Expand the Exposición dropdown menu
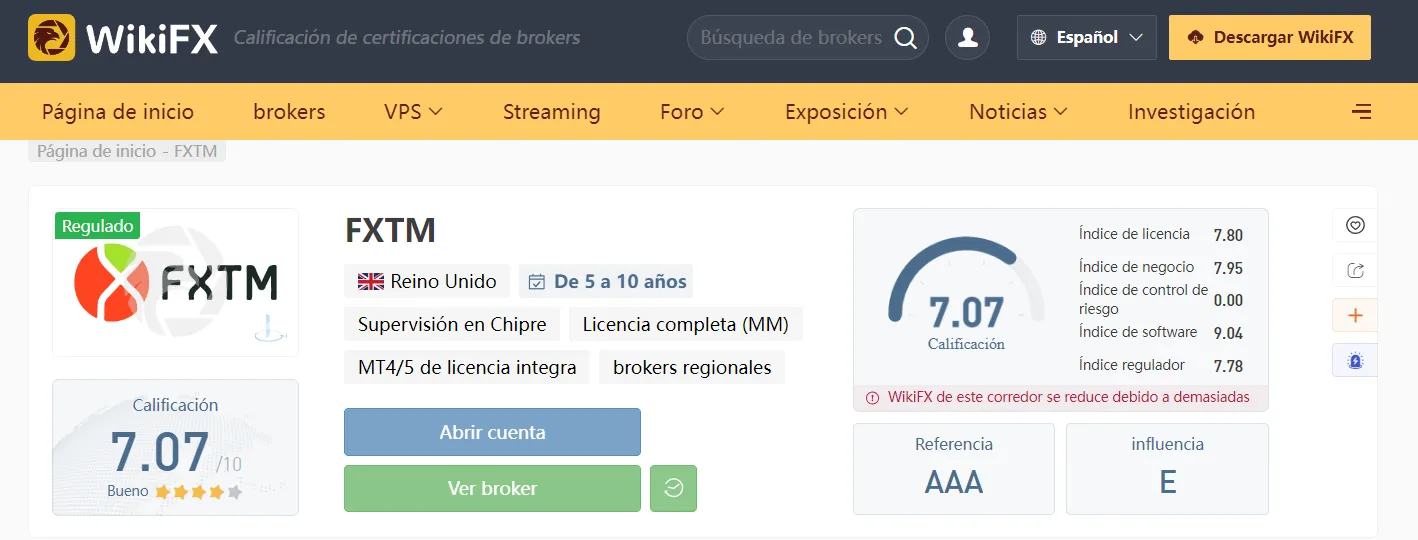Viewport: 1418px width, 540px height. 846,111
